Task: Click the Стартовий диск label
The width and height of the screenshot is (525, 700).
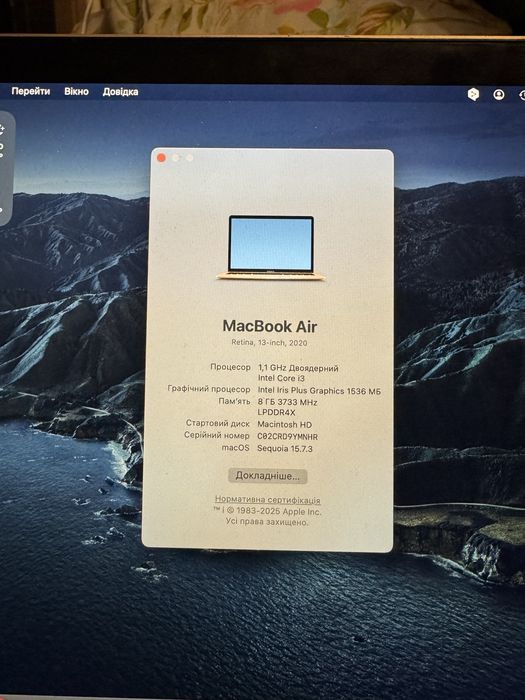Action: click(217, 423)
